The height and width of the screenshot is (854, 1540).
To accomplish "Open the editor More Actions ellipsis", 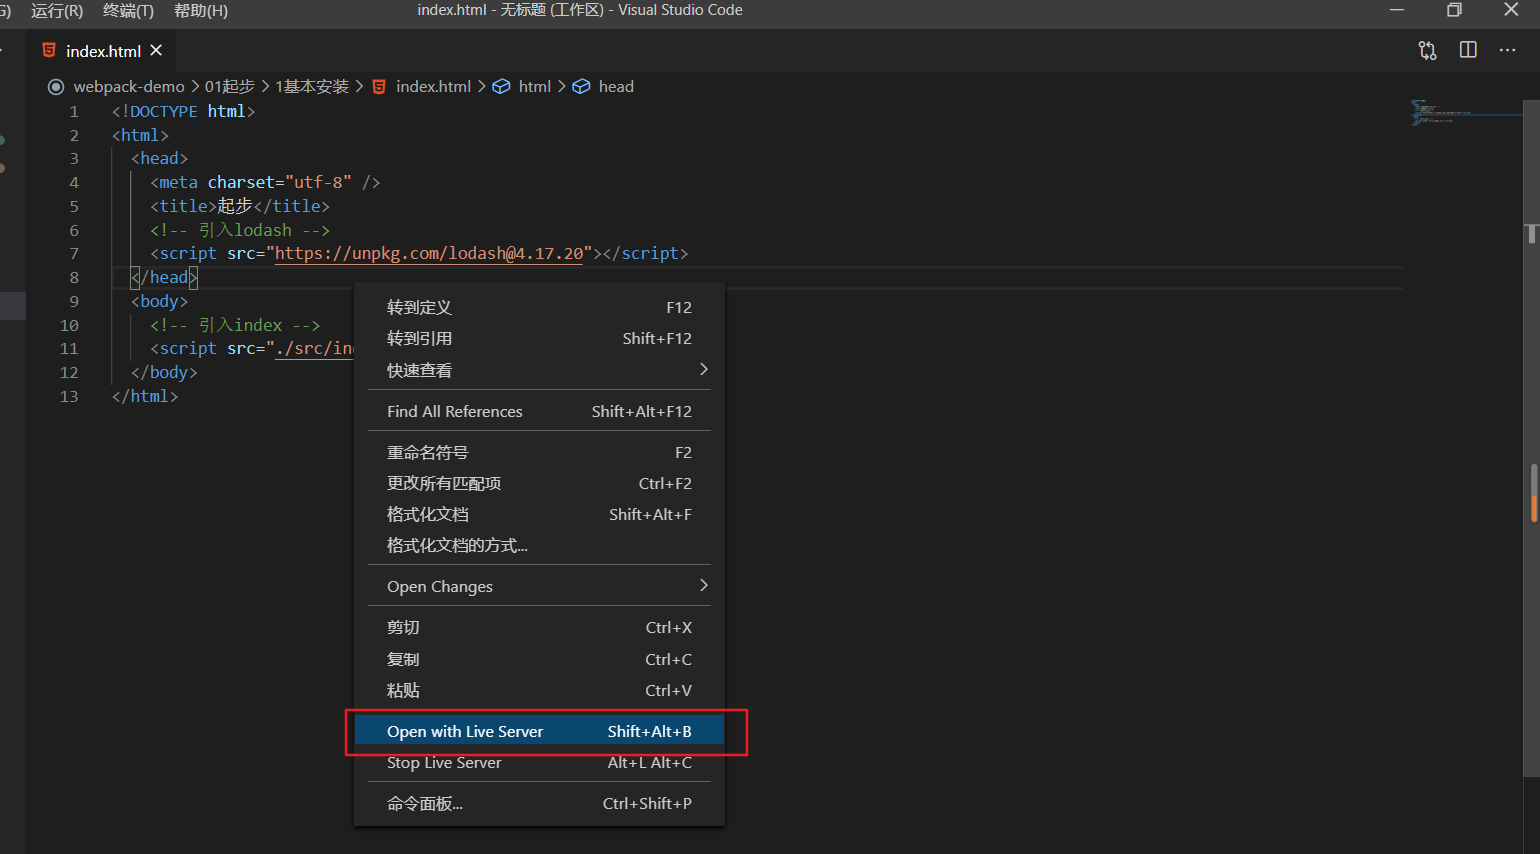I will 1507,50.
